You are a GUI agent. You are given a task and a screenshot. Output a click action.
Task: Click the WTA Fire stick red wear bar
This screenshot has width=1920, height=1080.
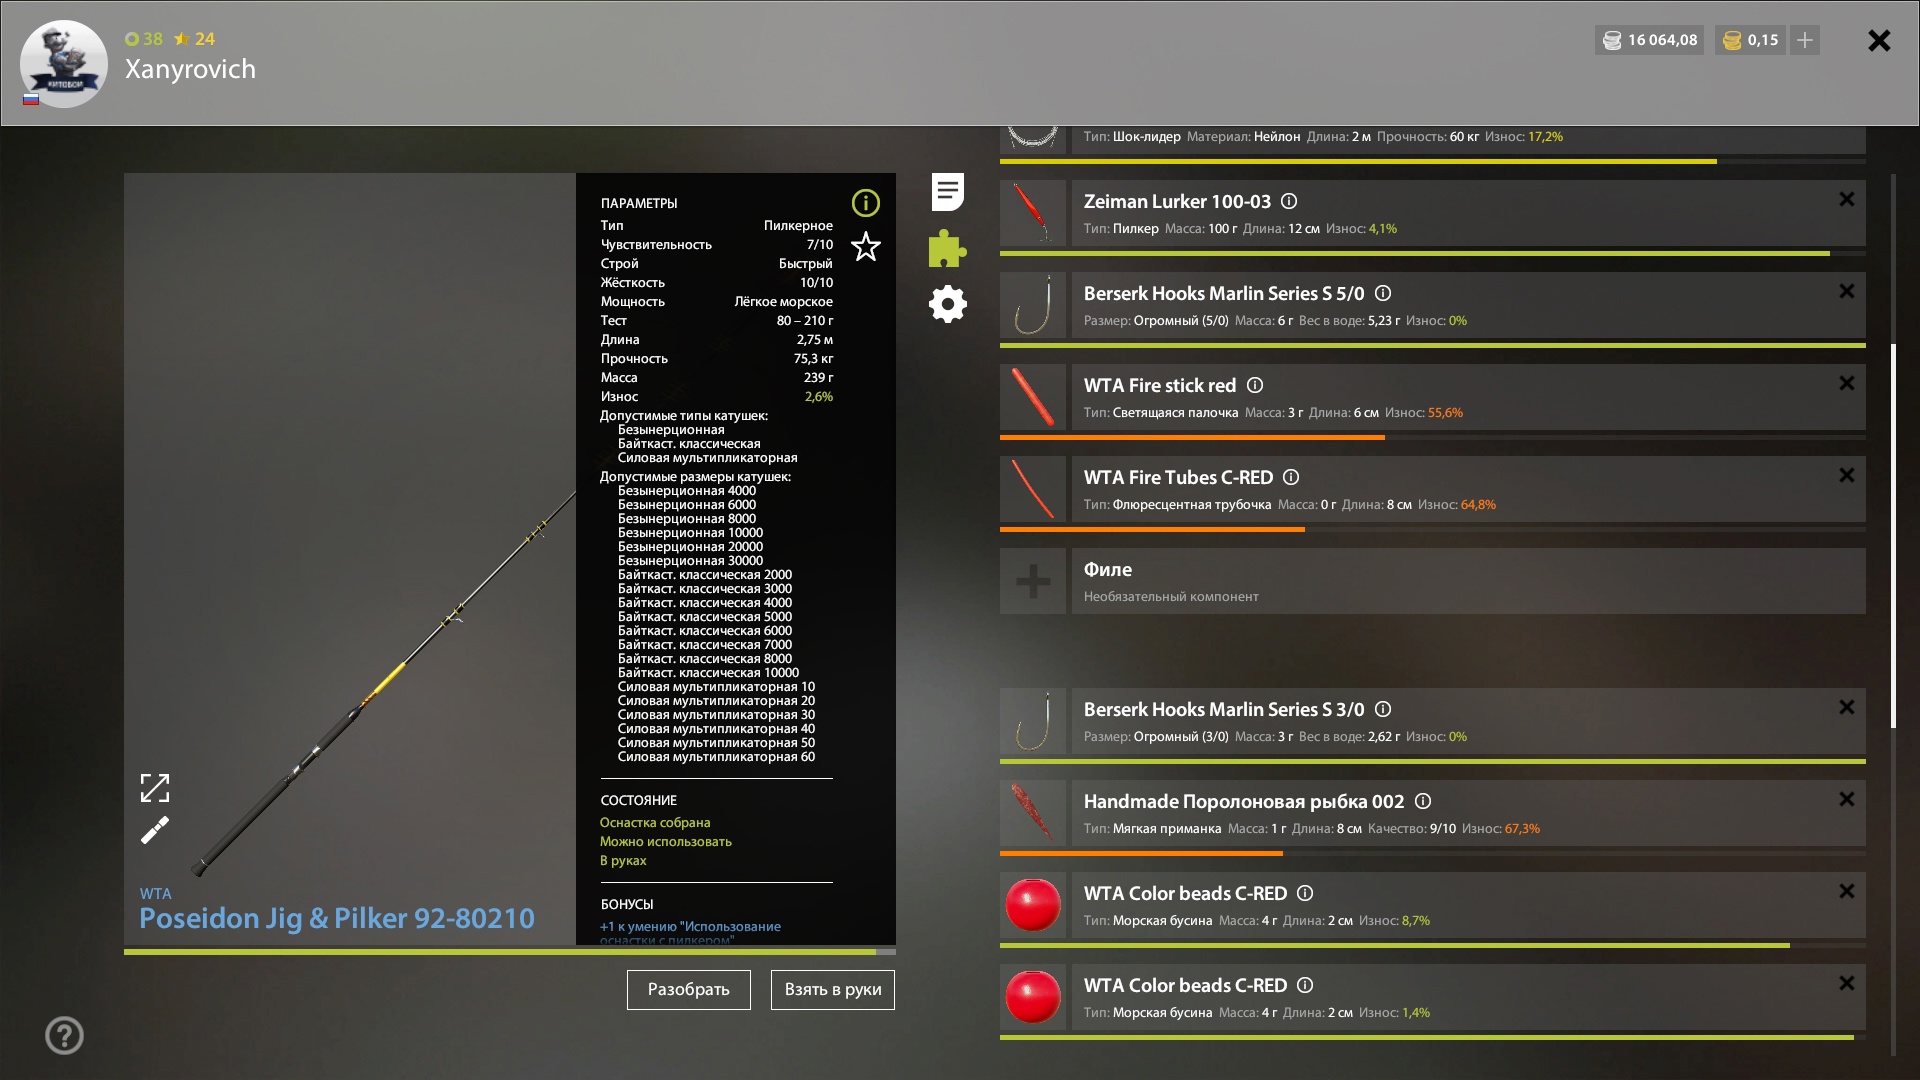coord(1432,438)
